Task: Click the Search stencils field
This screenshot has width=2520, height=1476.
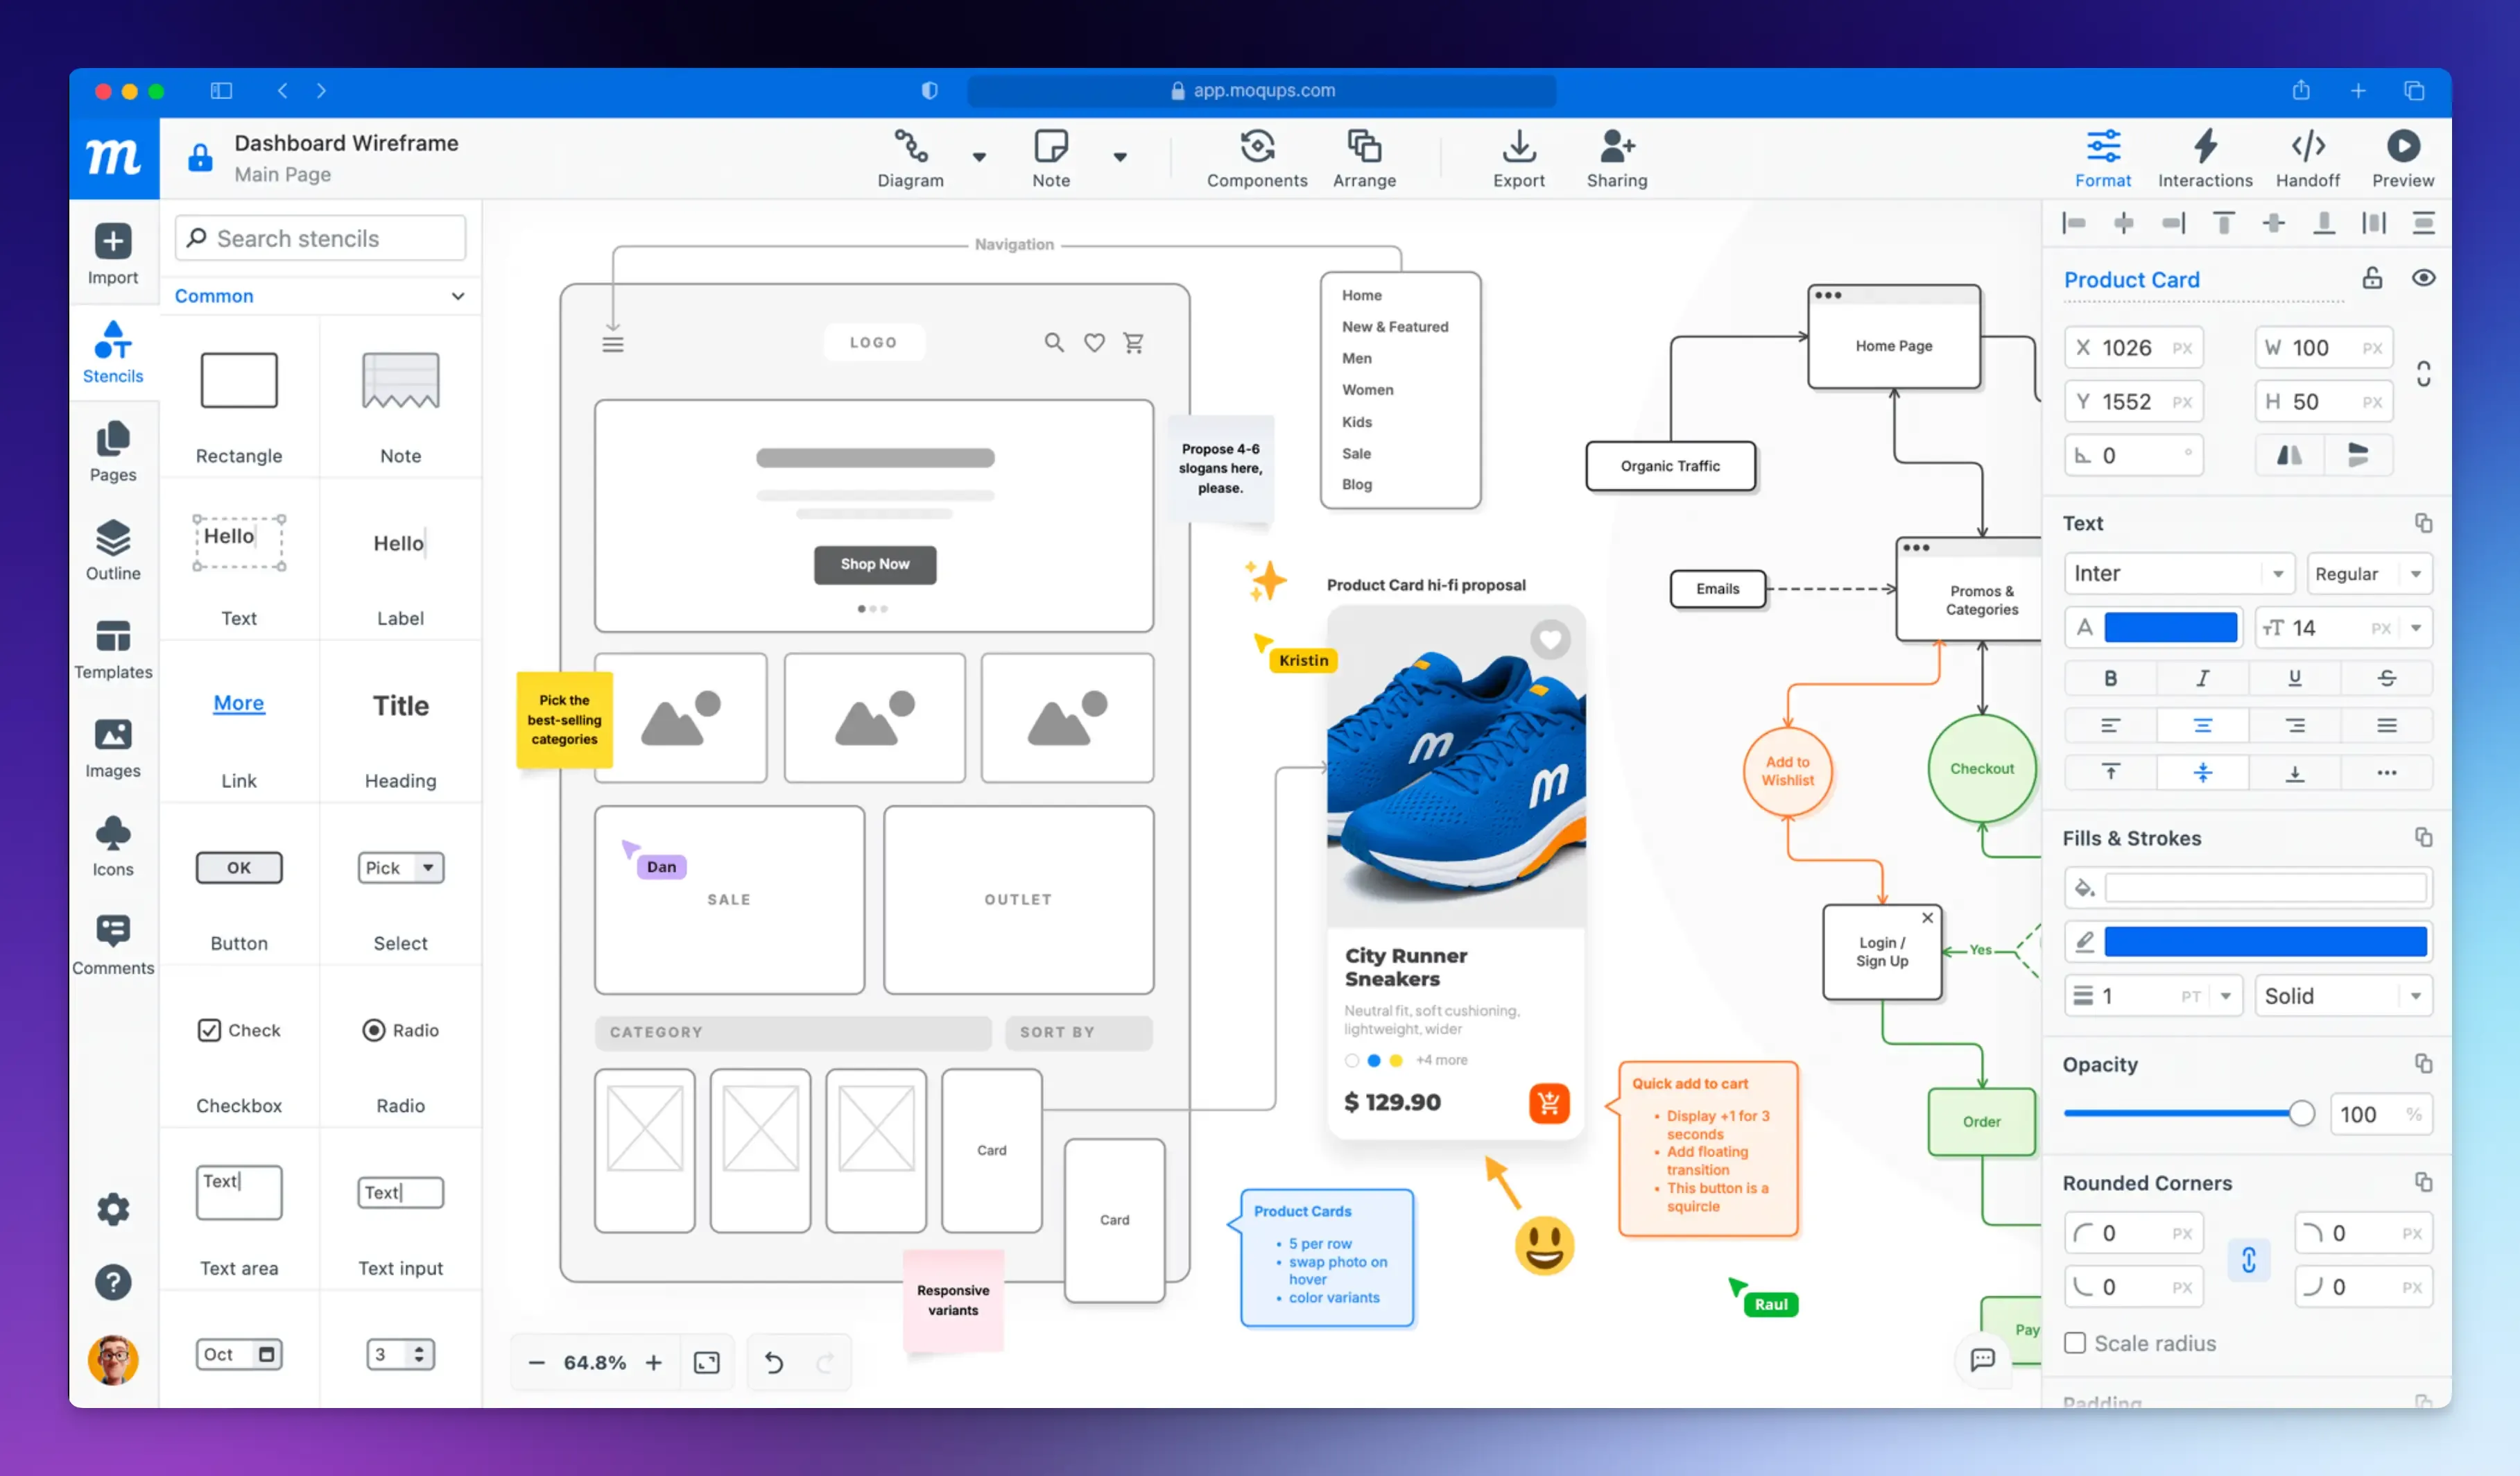Action: click(320, 238)
